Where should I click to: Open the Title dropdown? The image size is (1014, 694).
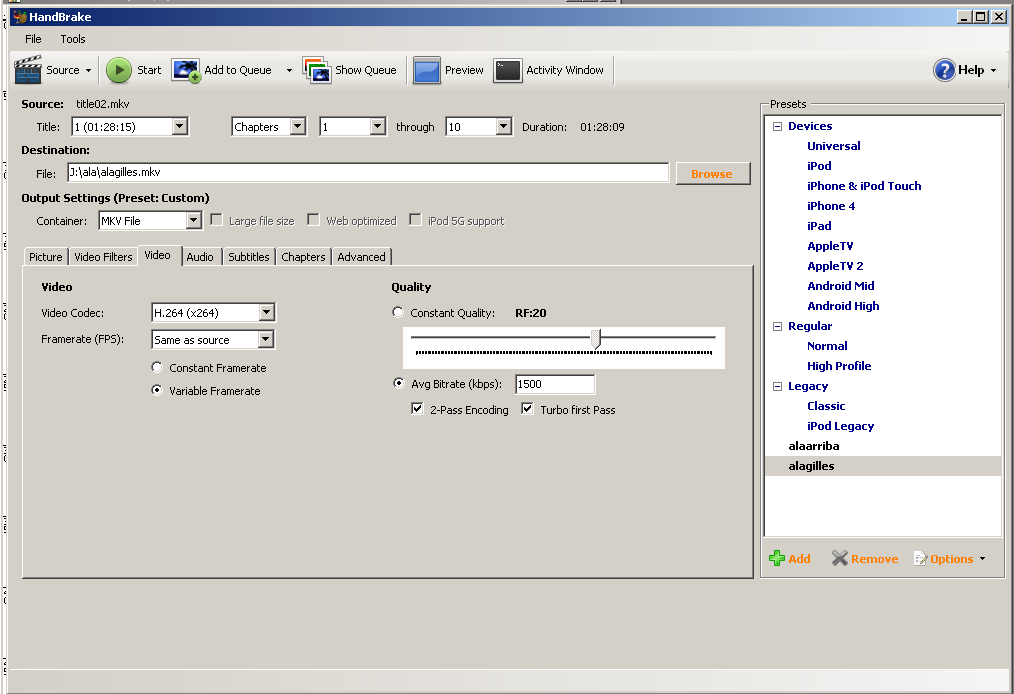tap(180, 127)
